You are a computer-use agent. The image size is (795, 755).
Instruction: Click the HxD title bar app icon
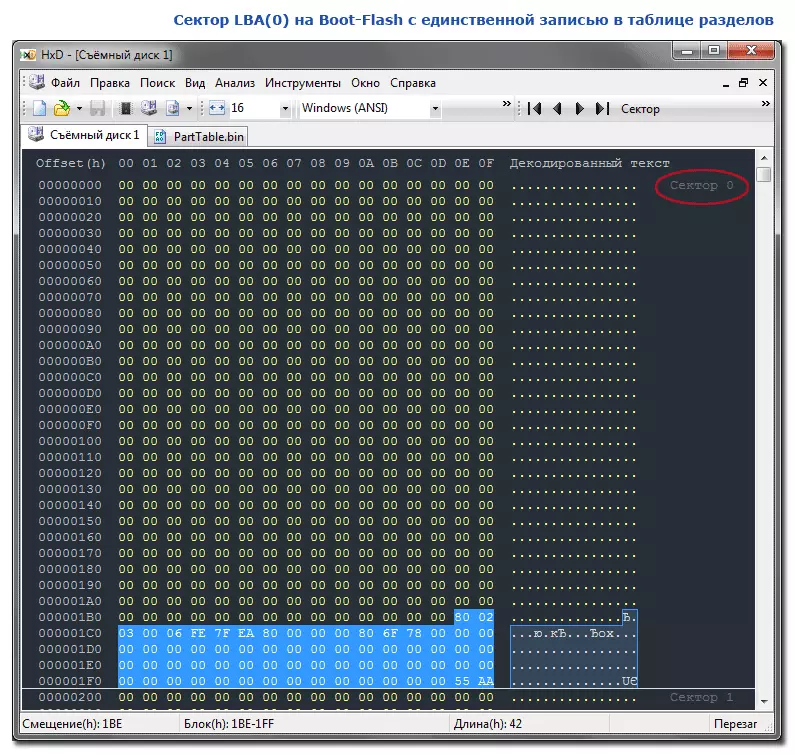tap(28, 55)
